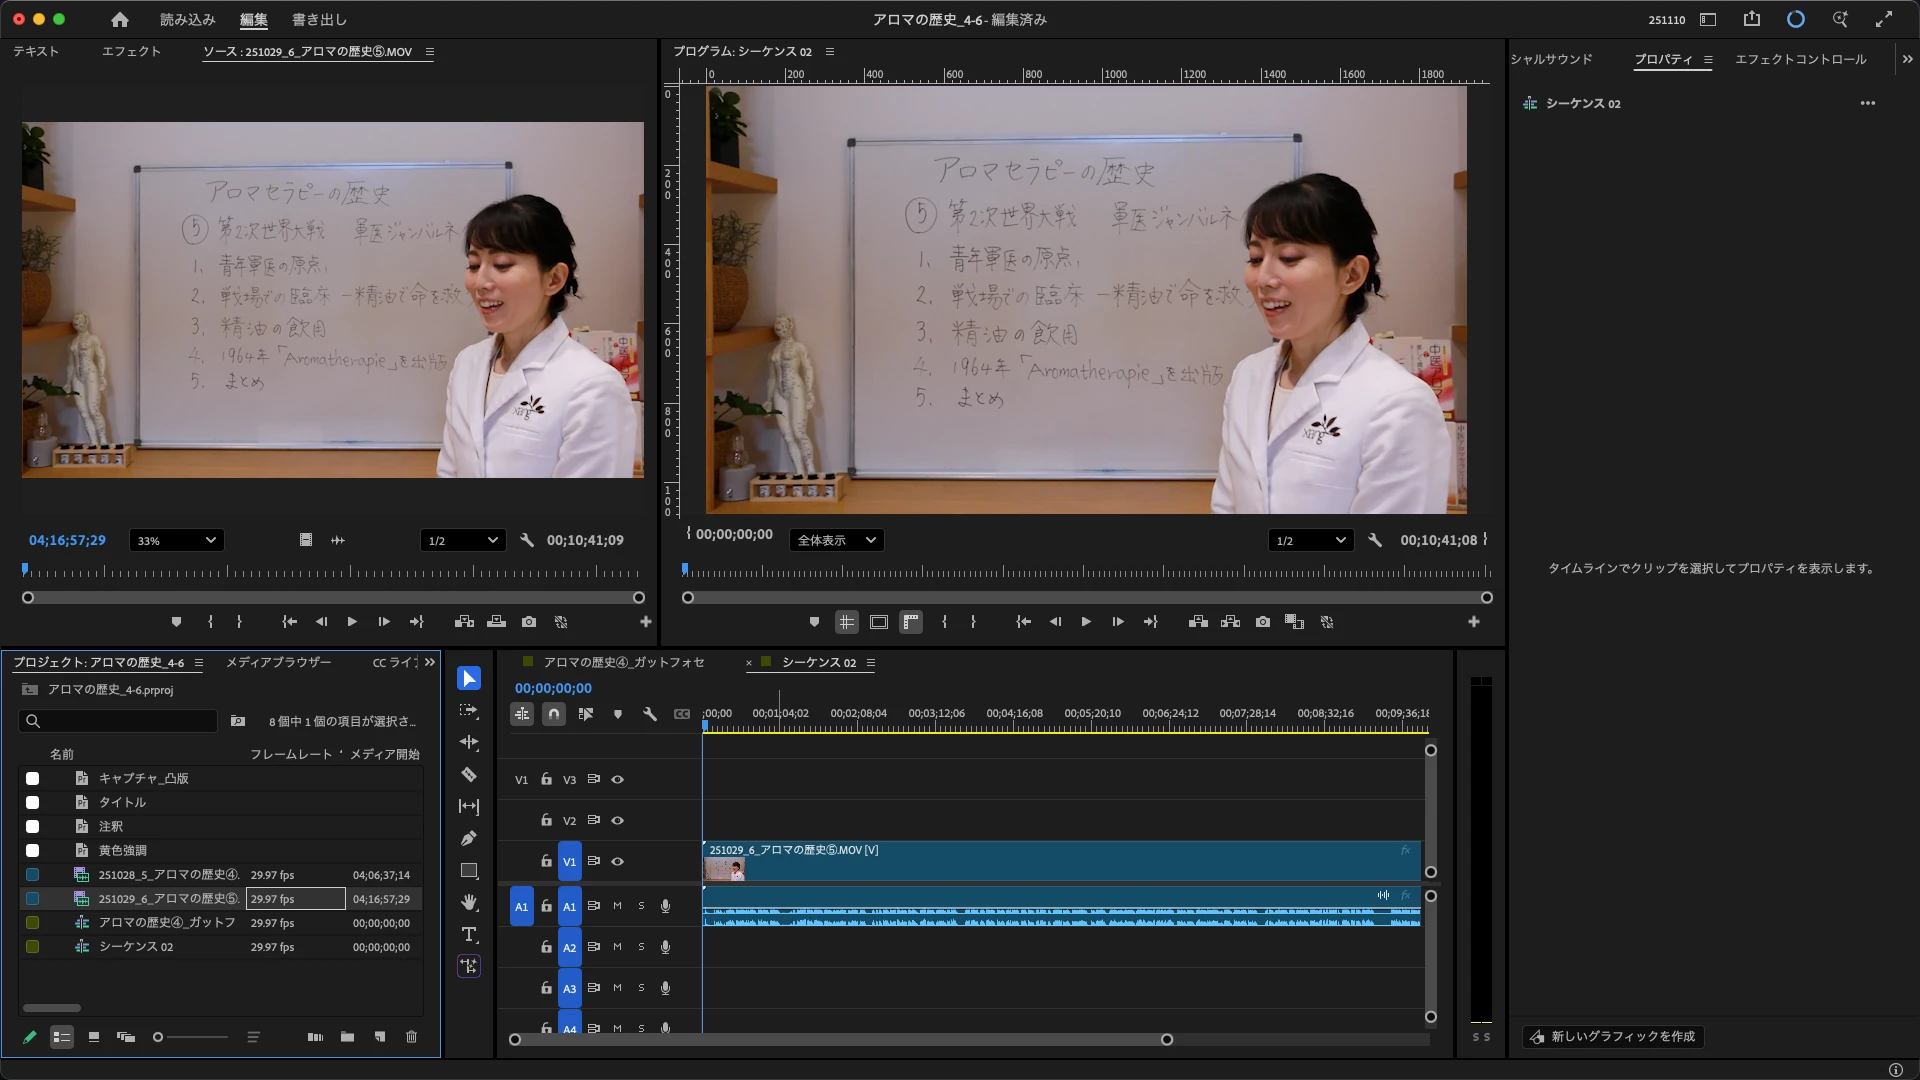Select the Type tool
The image size is (1920, 1080).
tap(468, 934)
